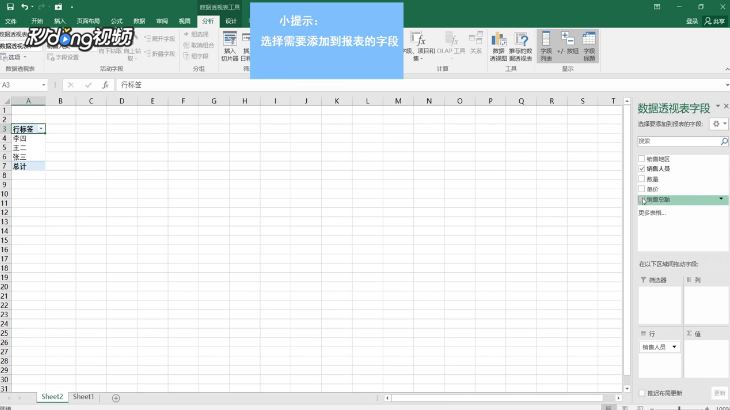Click 数据透视图 (PivotChart) icon

pos(498,46)
